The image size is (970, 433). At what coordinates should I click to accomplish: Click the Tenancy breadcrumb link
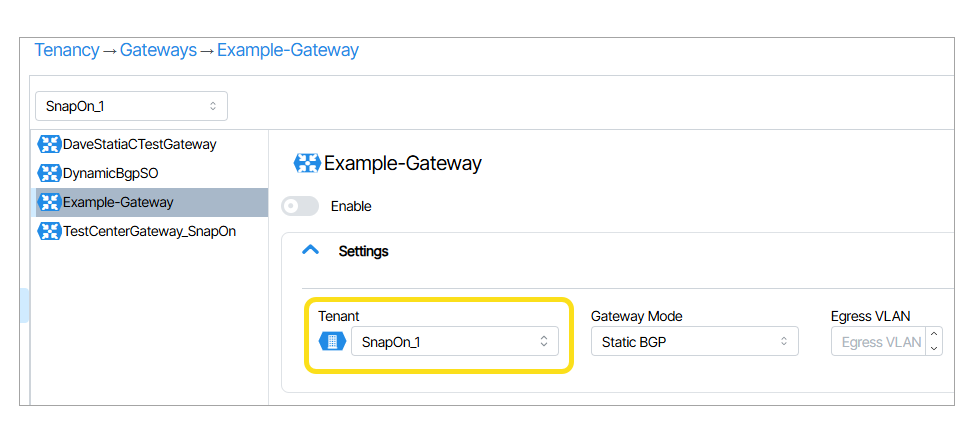[x=67, y=50]
